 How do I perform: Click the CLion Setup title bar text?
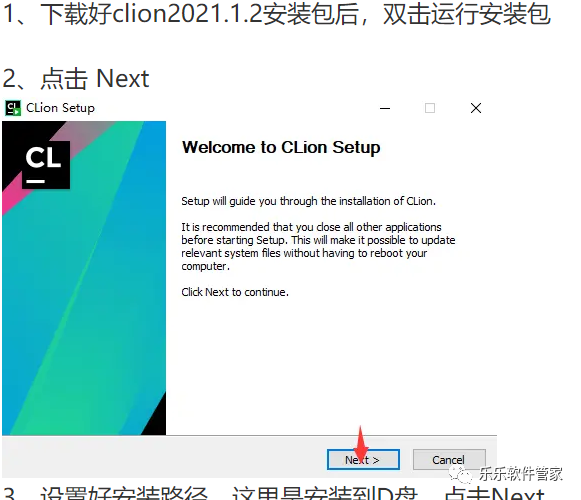(60, 108)
